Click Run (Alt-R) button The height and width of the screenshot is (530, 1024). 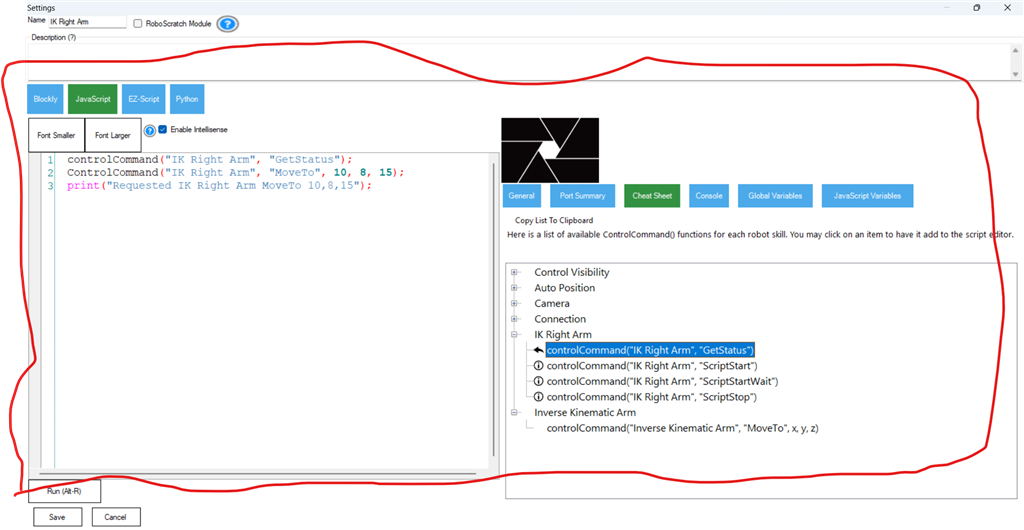(x=64, y=491)
